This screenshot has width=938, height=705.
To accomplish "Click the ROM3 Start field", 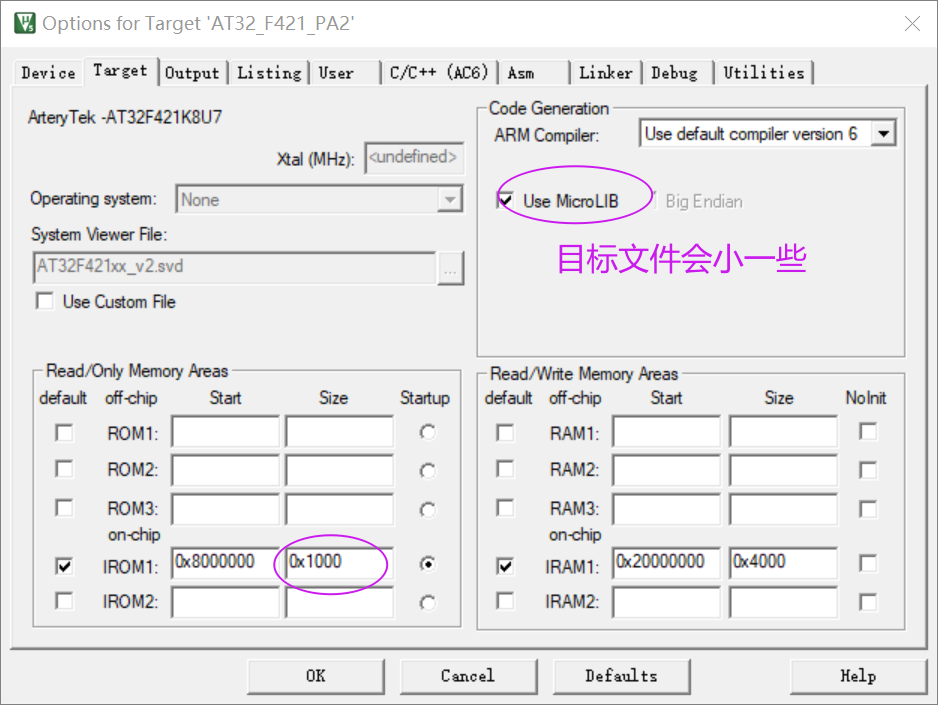I will click(225, 509).
